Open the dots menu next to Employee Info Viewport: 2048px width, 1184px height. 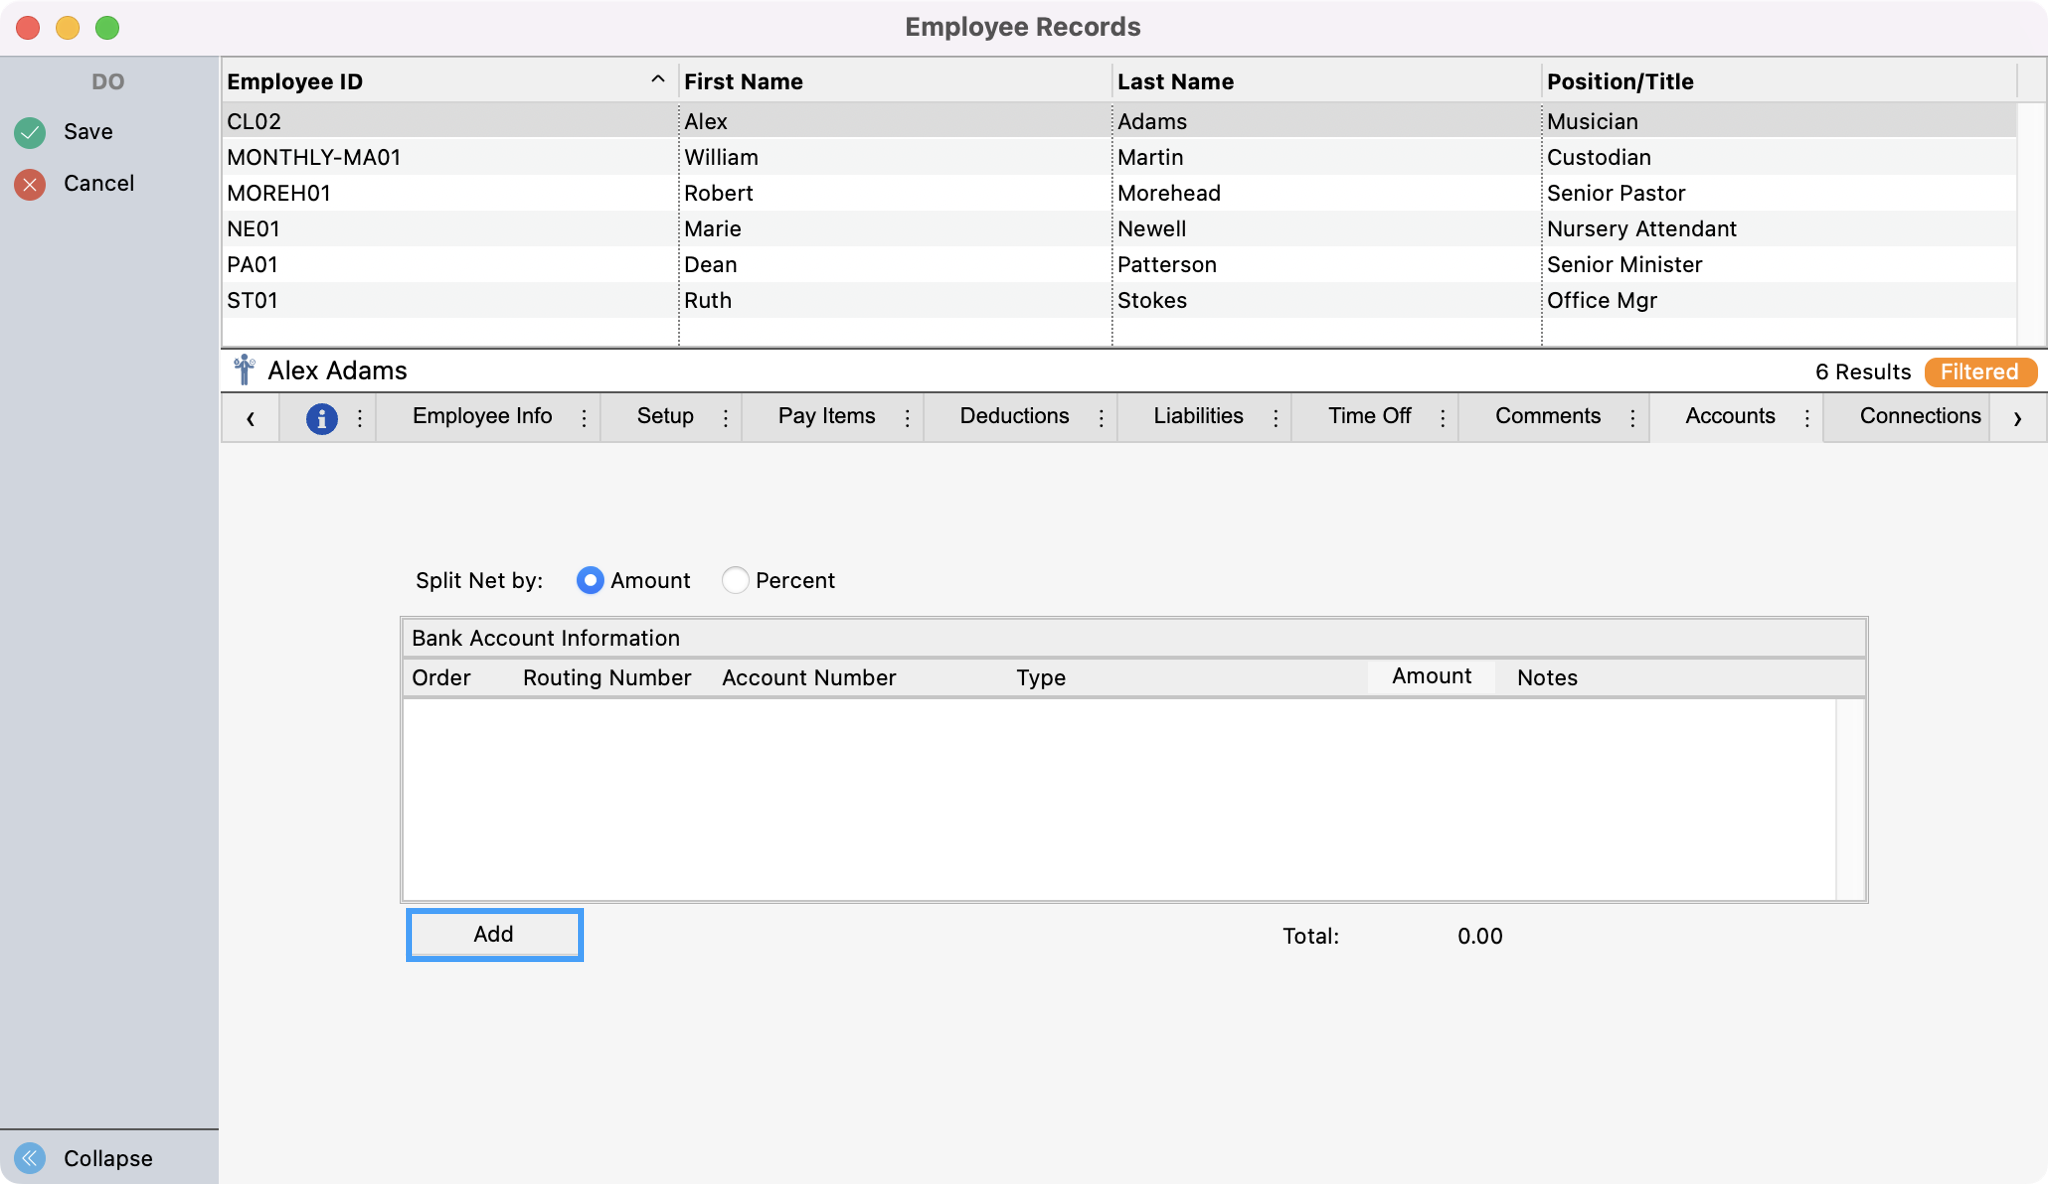[x=584, y=418]
